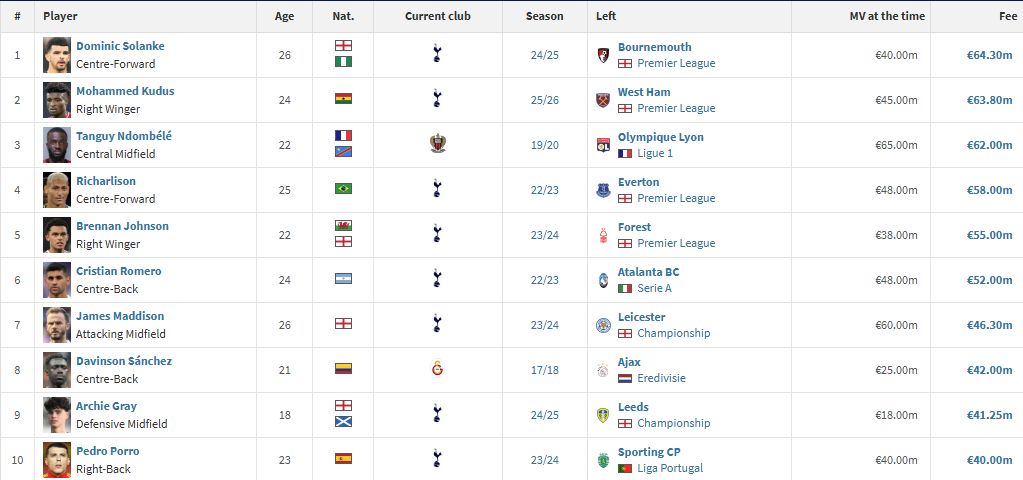Click West Ham club crest icon

pyautogui.click(x=603, y=100)
